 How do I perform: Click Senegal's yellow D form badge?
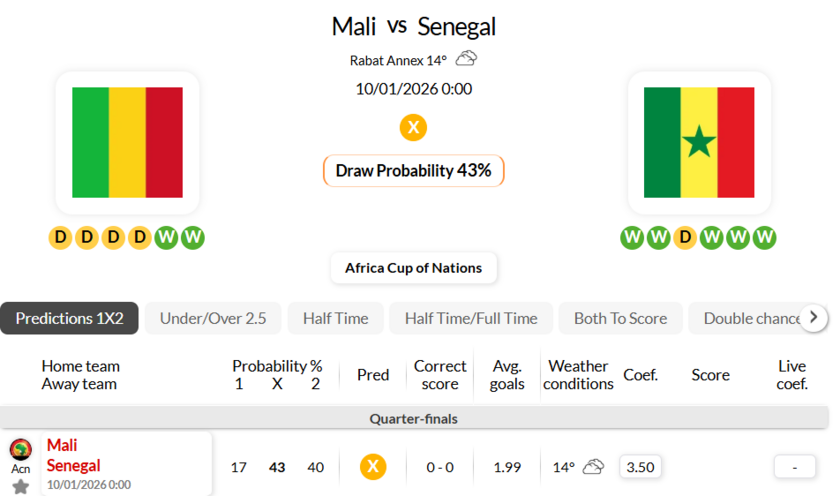tap(684, 238)
